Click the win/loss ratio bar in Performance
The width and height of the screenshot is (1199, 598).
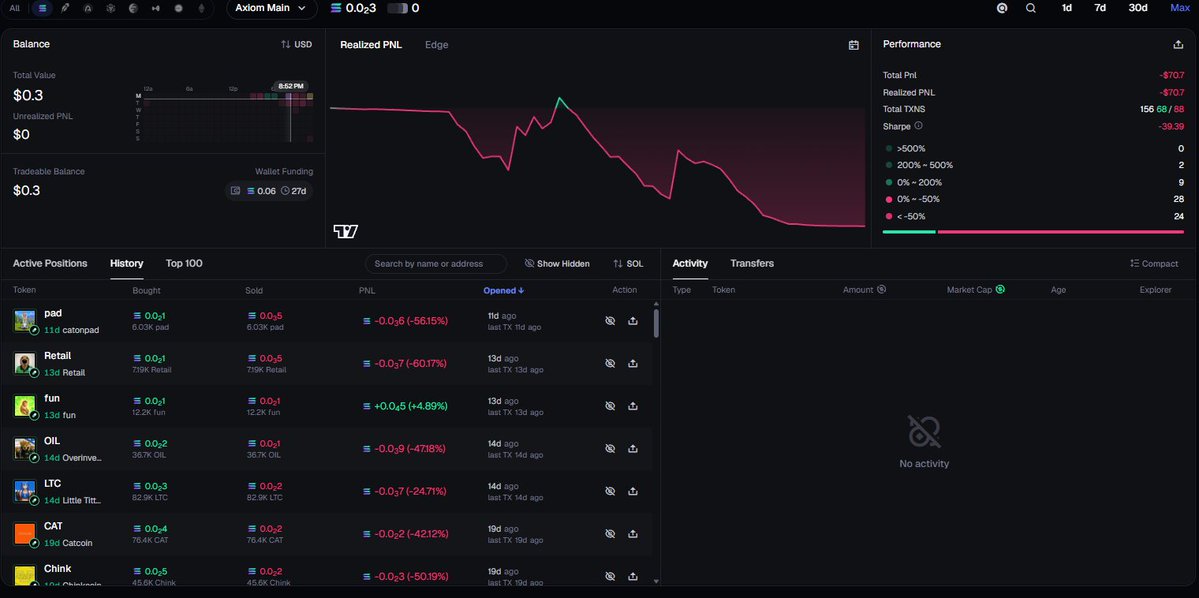[x=1033, y=231]
